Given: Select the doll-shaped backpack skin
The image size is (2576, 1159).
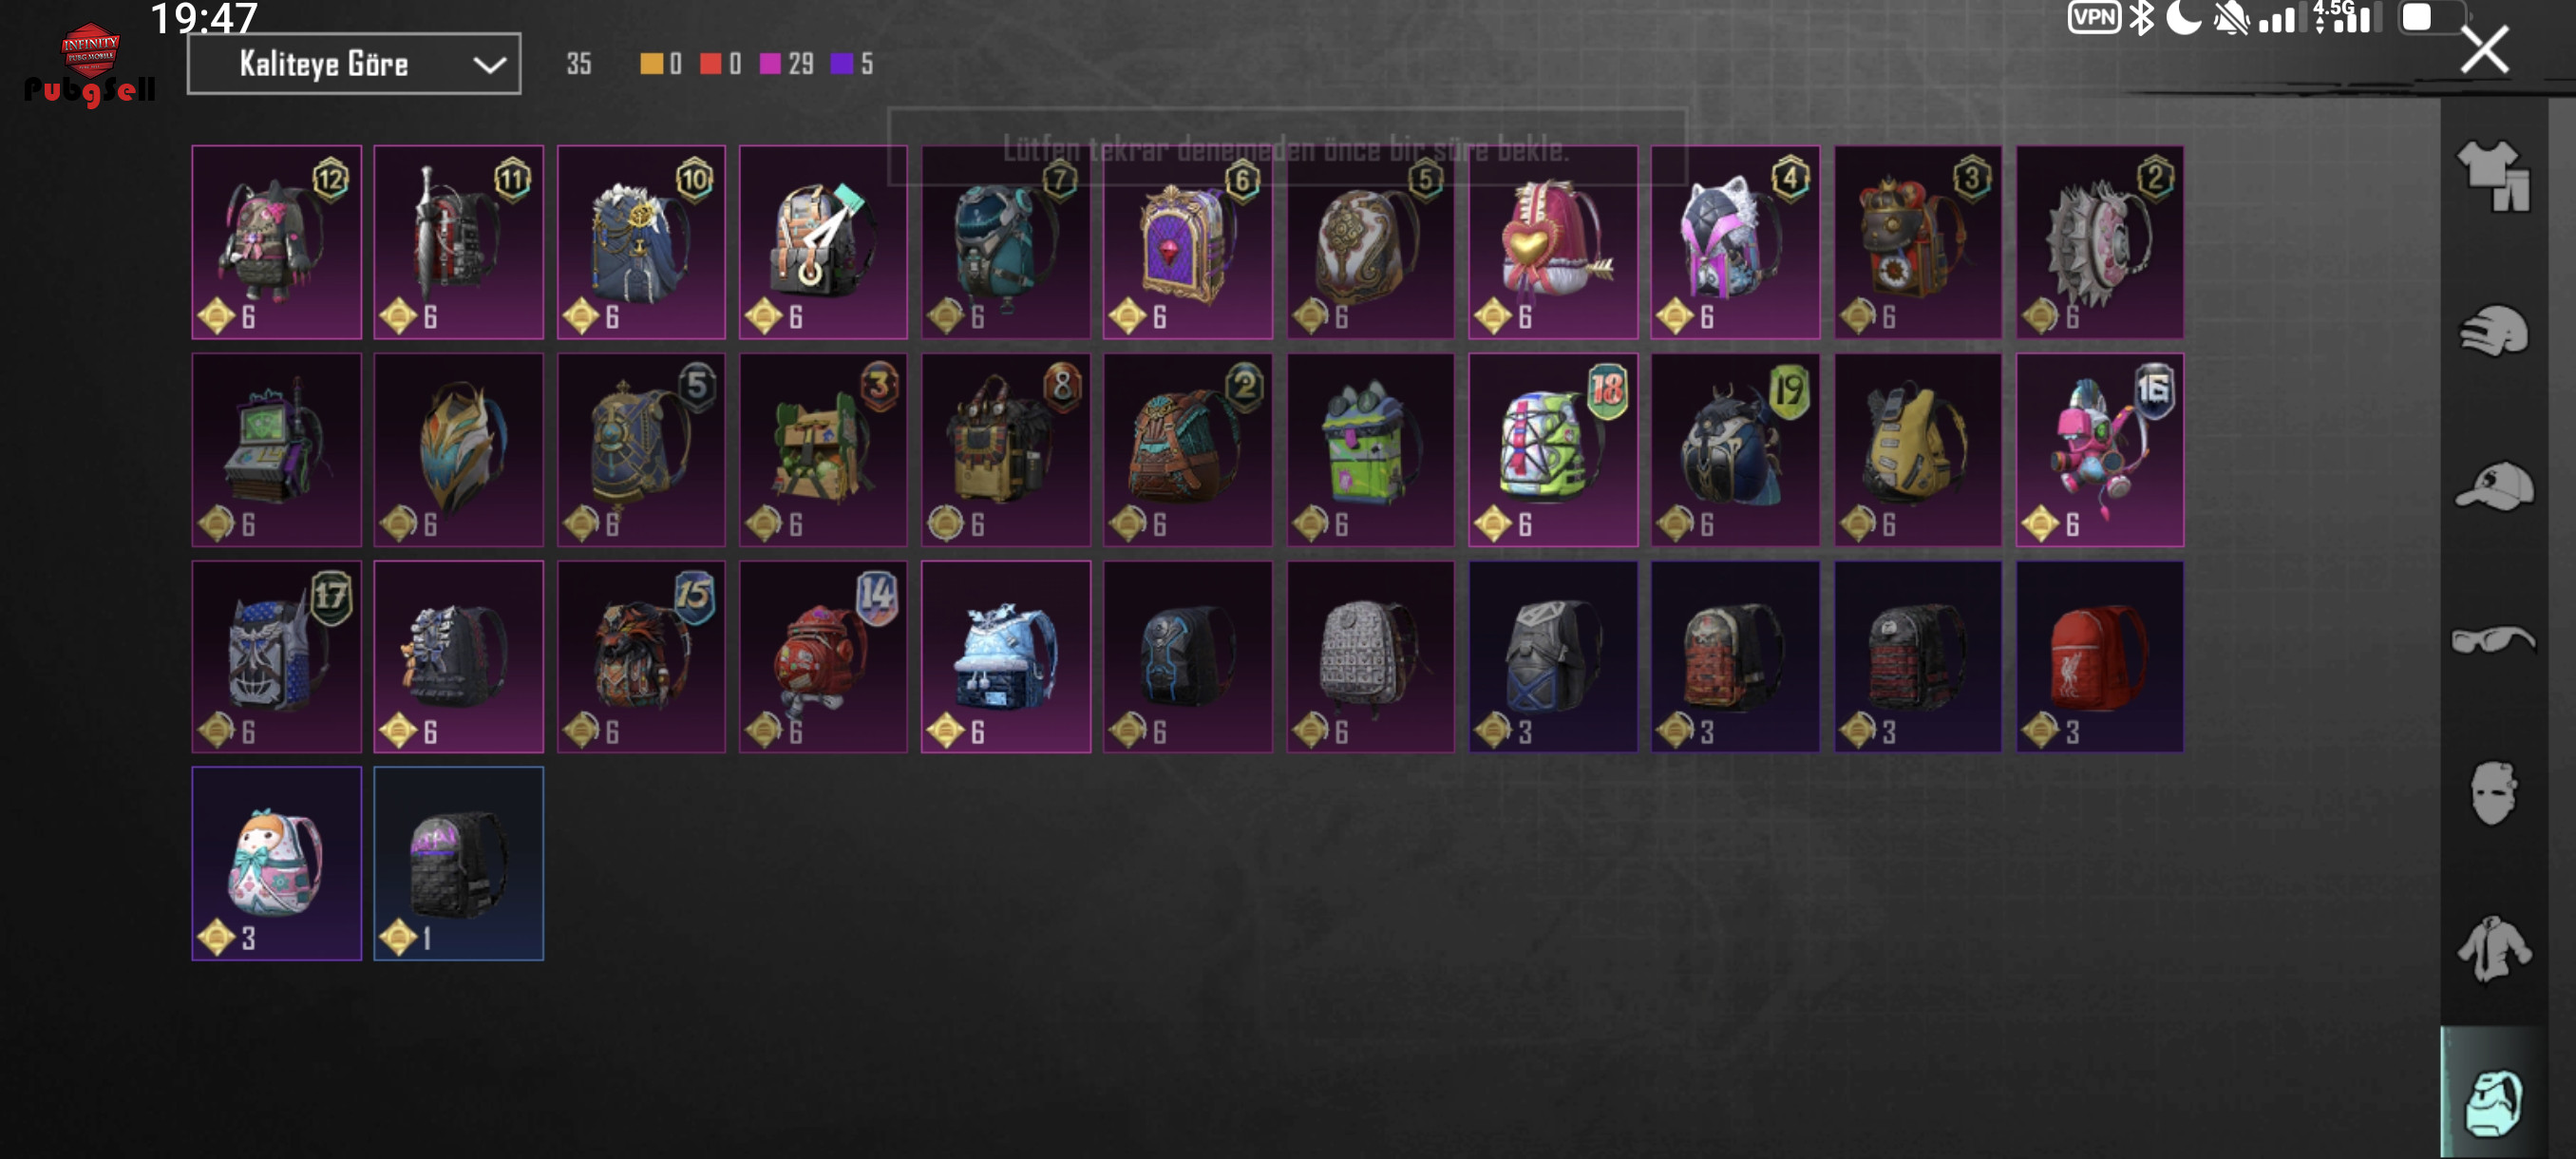Looking at the screenshot, I should pos(276,864).
